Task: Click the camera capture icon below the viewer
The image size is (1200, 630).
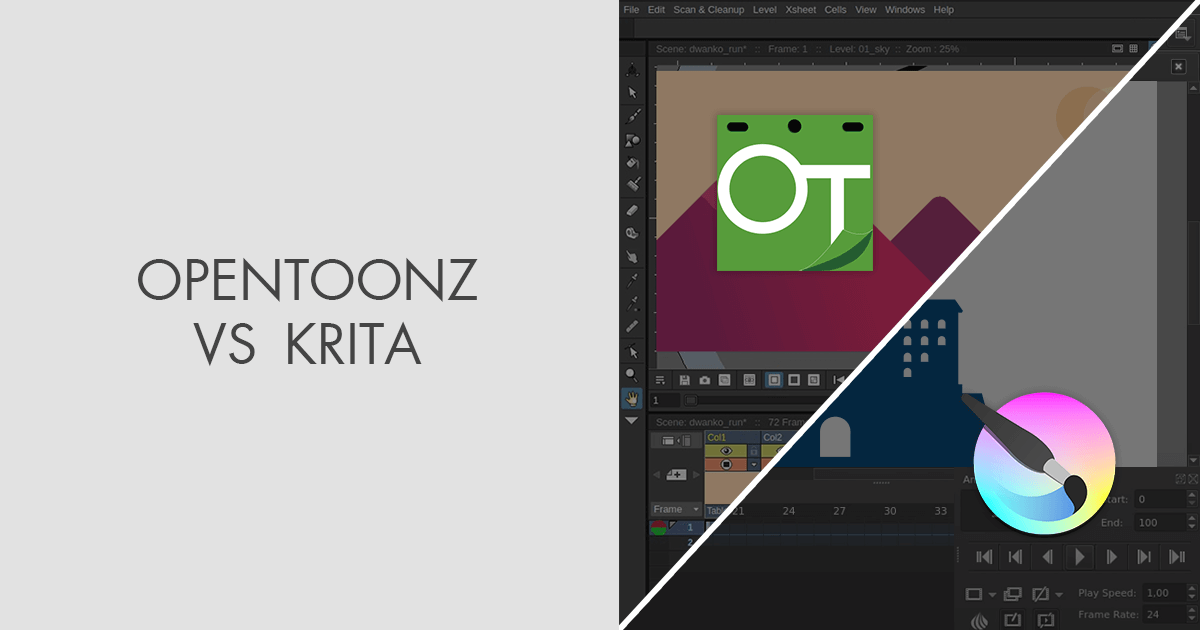Action: click(x=704, y=380)
